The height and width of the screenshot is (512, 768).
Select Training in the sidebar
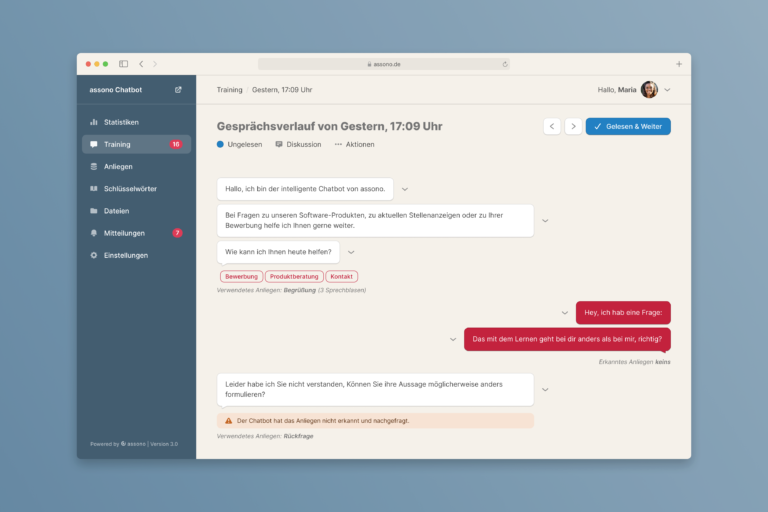click(x=136, y=144)
